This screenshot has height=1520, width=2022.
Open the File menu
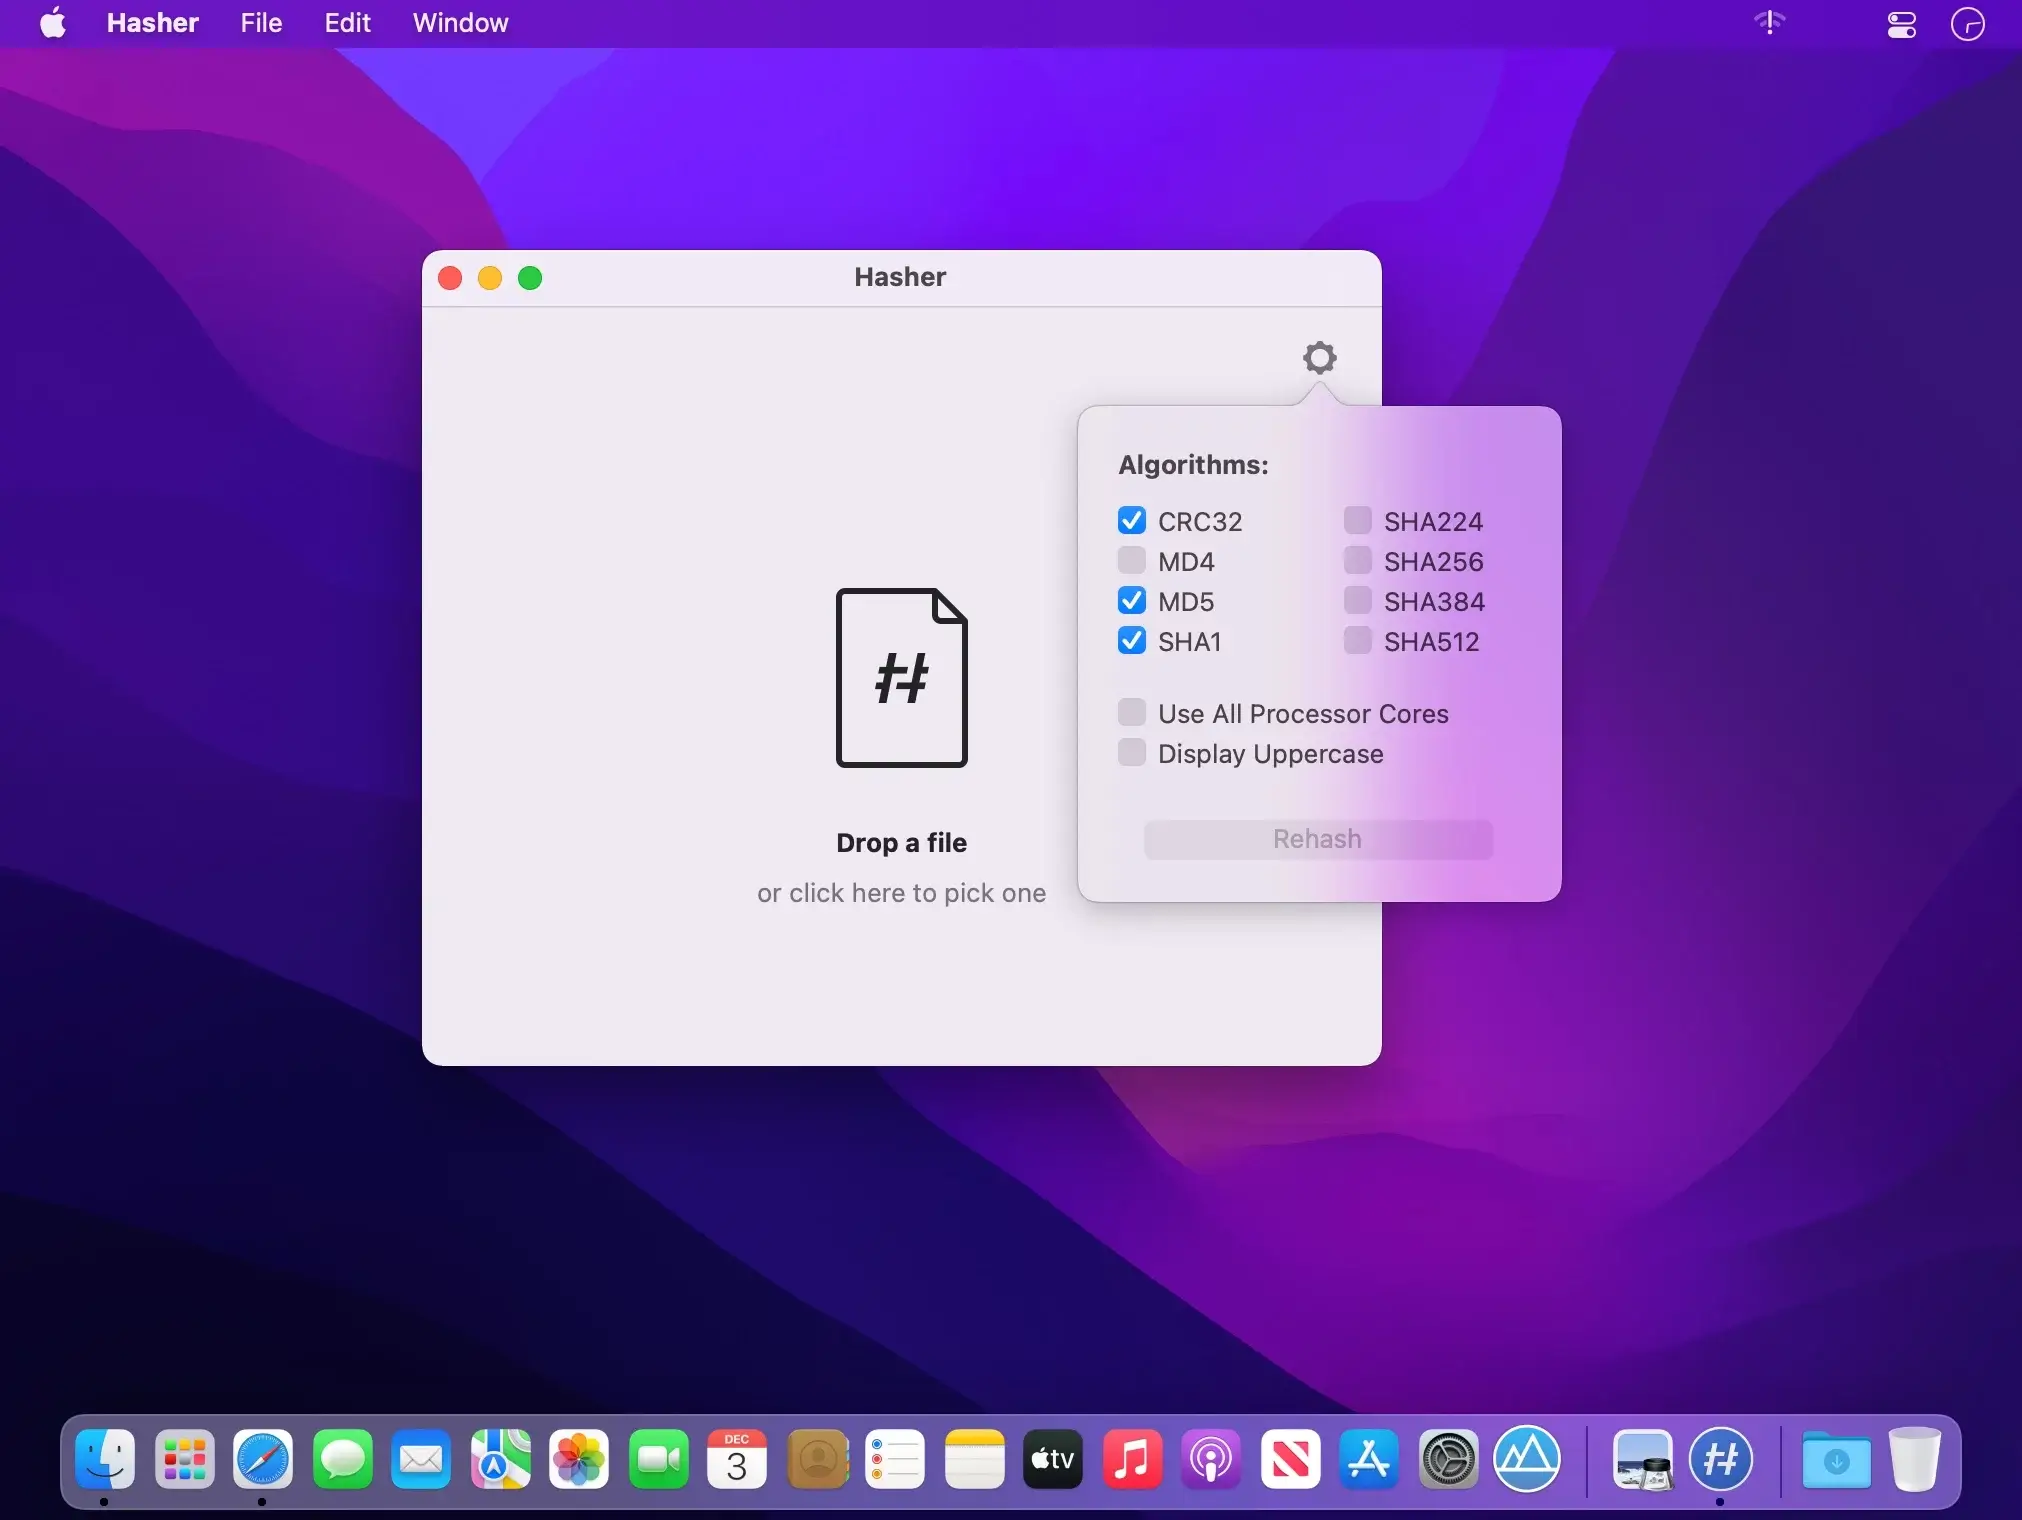click(x=261, y=23)
